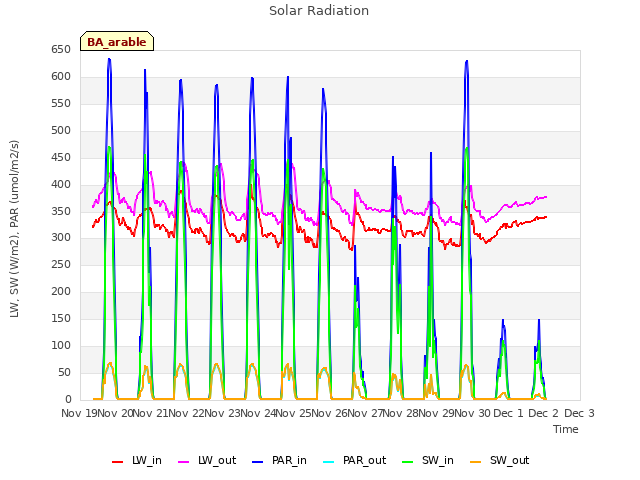
Task: Click the SW_in legend label
Action: 438,460
